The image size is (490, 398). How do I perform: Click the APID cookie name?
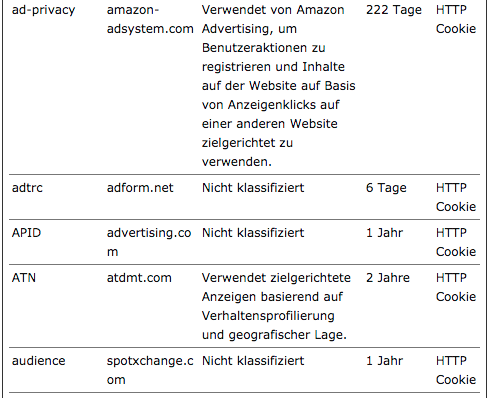click(x=26, y=233)
